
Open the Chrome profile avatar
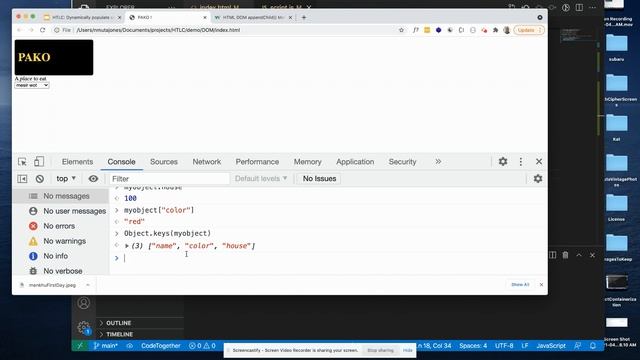[x=507, y=30]
